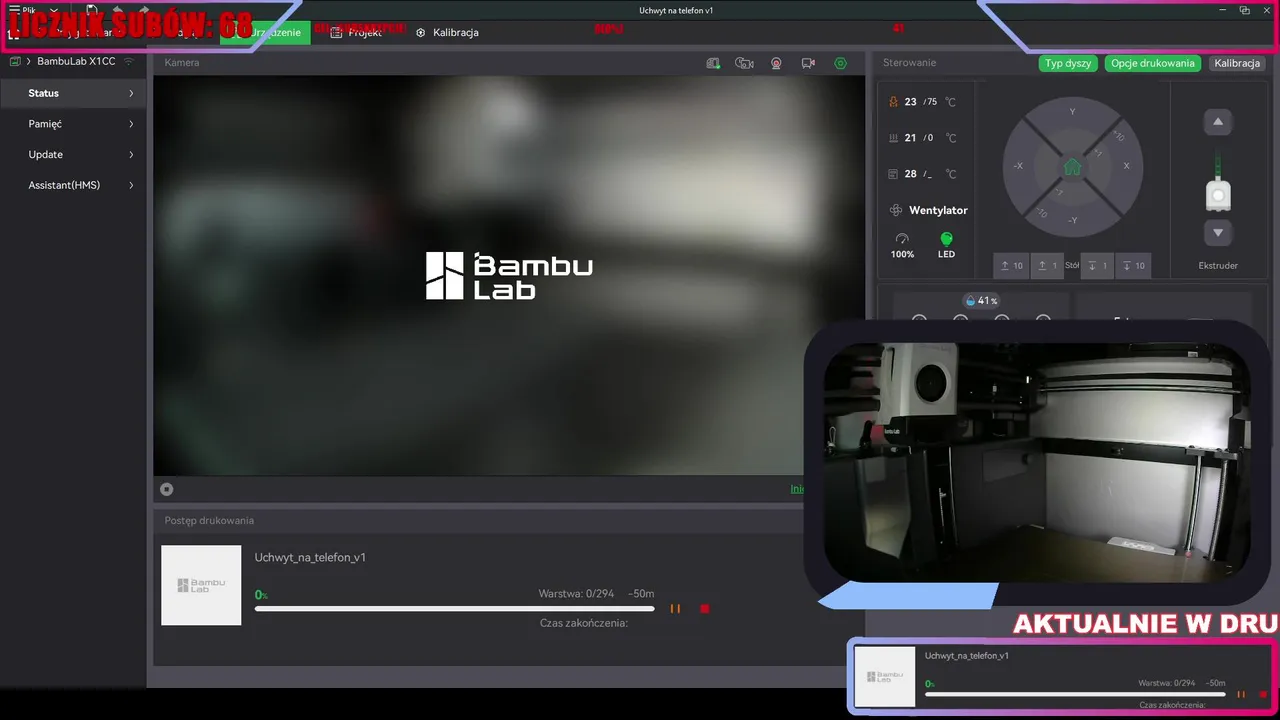Screen dimensions: 1280x720
Task: Raise bed by 10 with Stół up arrow
Action: coord(1011,266)
